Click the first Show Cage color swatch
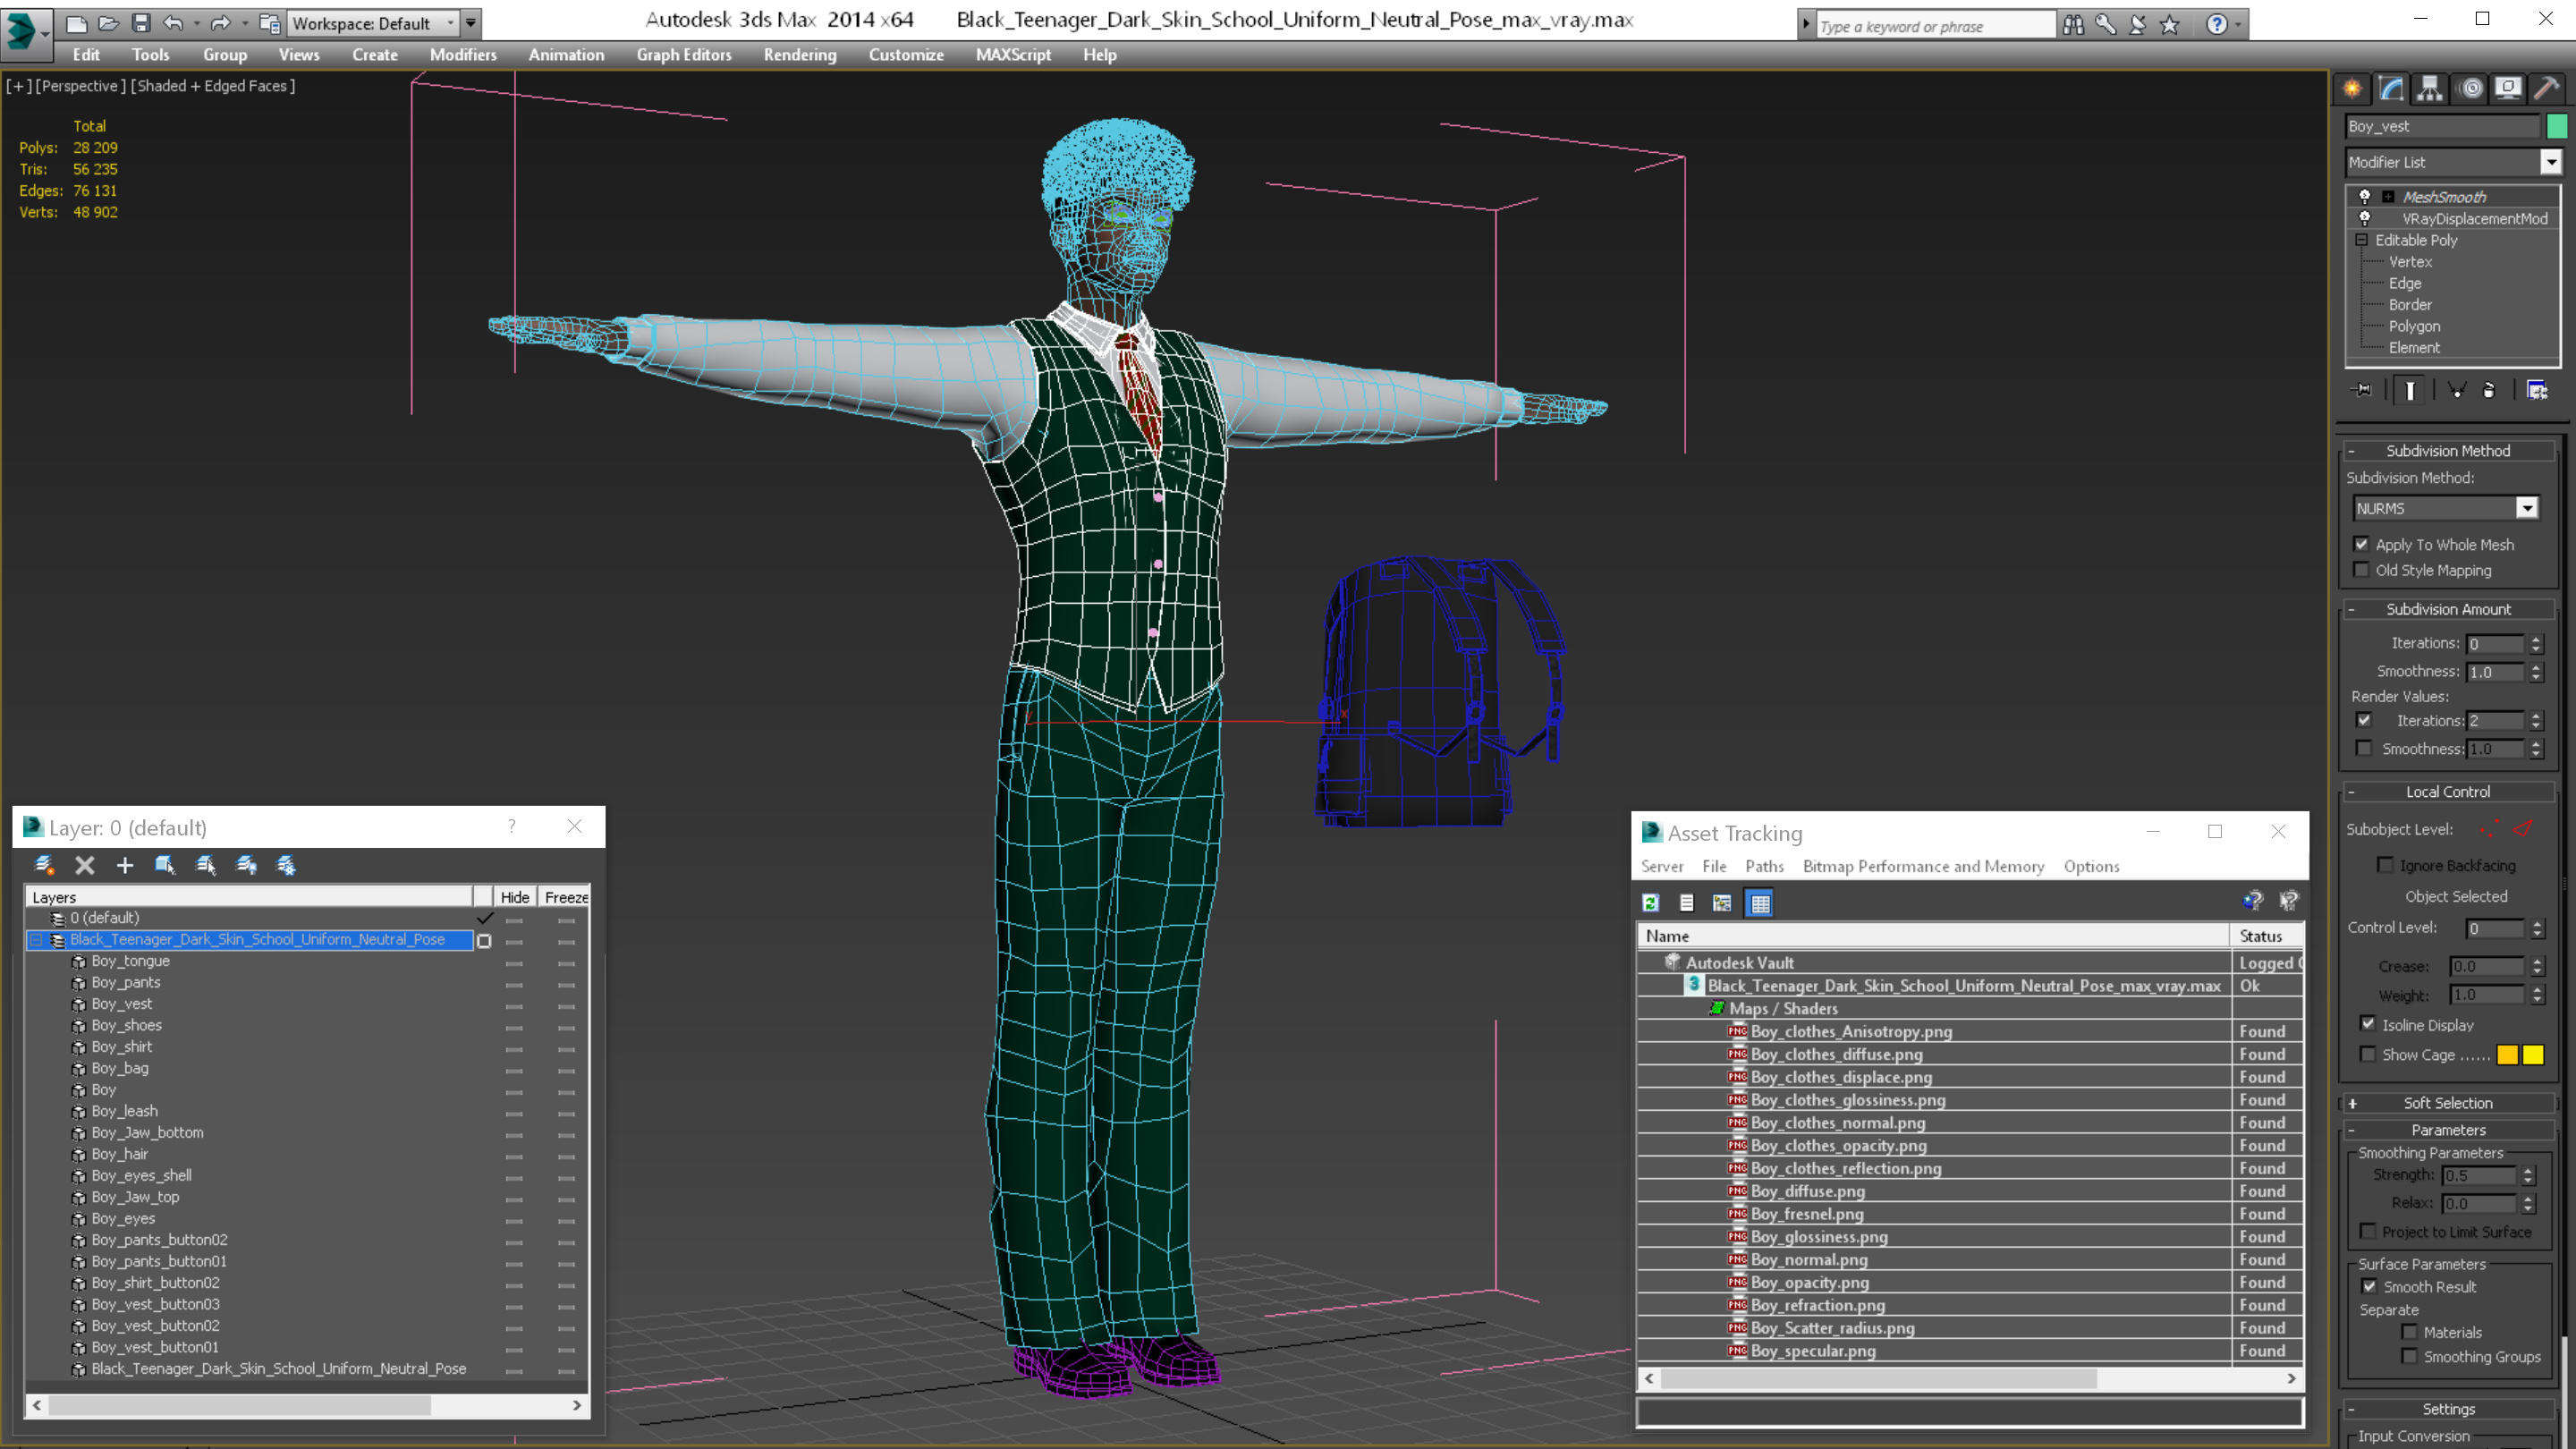 click(x=2507, y=1054)
